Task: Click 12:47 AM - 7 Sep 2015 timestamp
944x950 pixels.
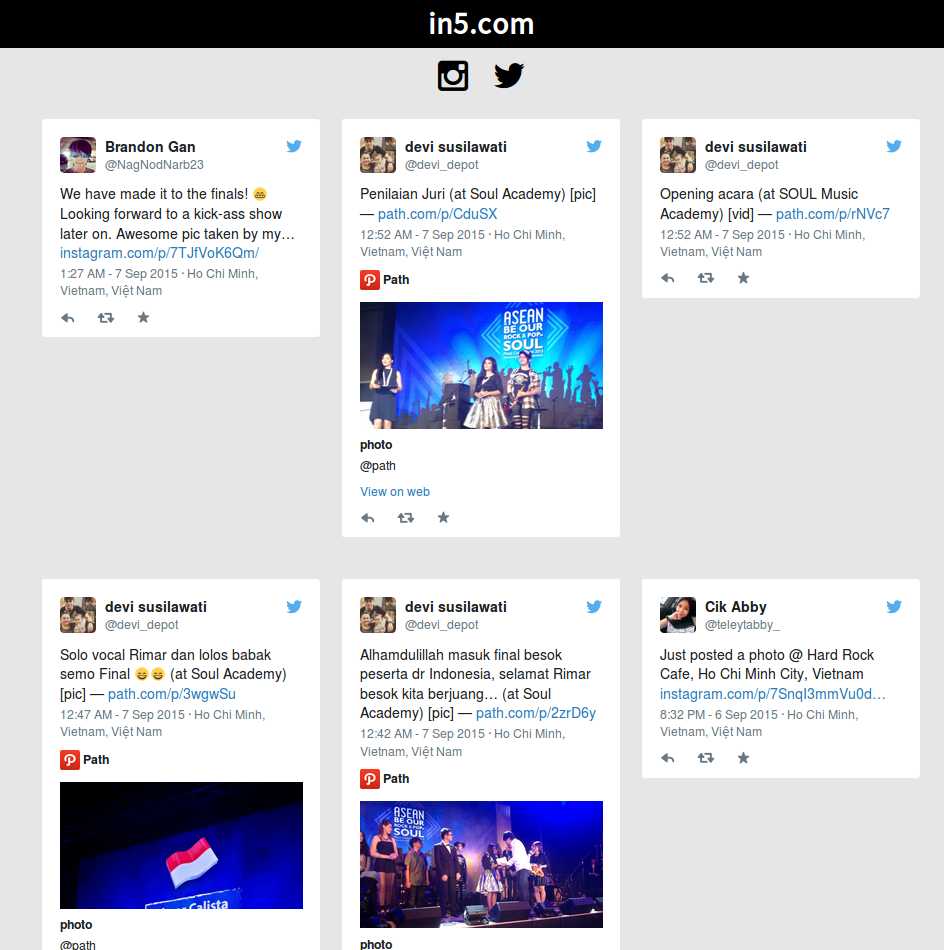Action: [x=122, y=715]
